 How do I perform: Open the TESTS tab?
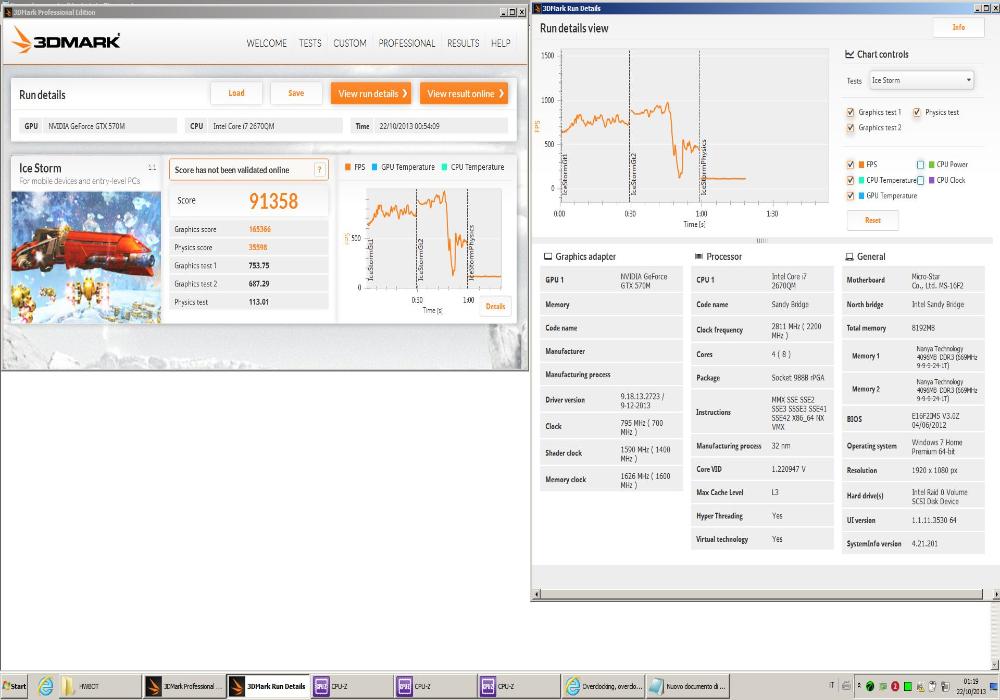point(310,43)
